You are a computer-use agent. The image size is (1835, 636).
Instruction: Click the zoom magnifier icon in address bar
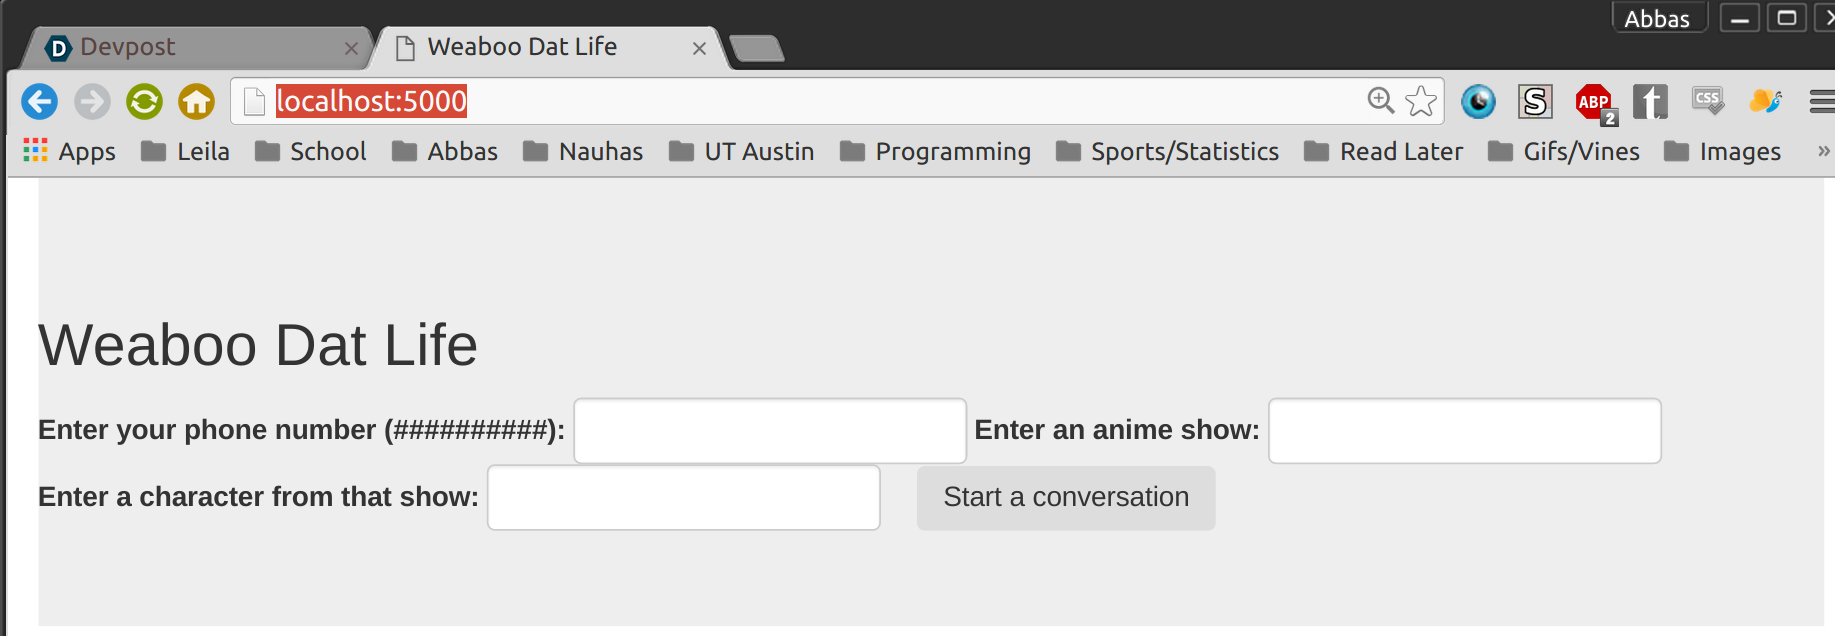[1380, 100]
